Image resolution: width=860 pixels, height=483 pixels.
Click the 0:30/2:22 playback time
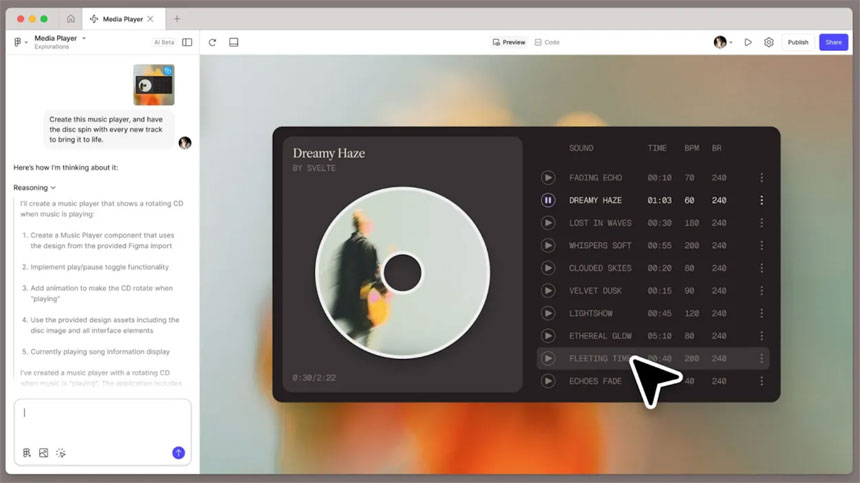[314, 378]
